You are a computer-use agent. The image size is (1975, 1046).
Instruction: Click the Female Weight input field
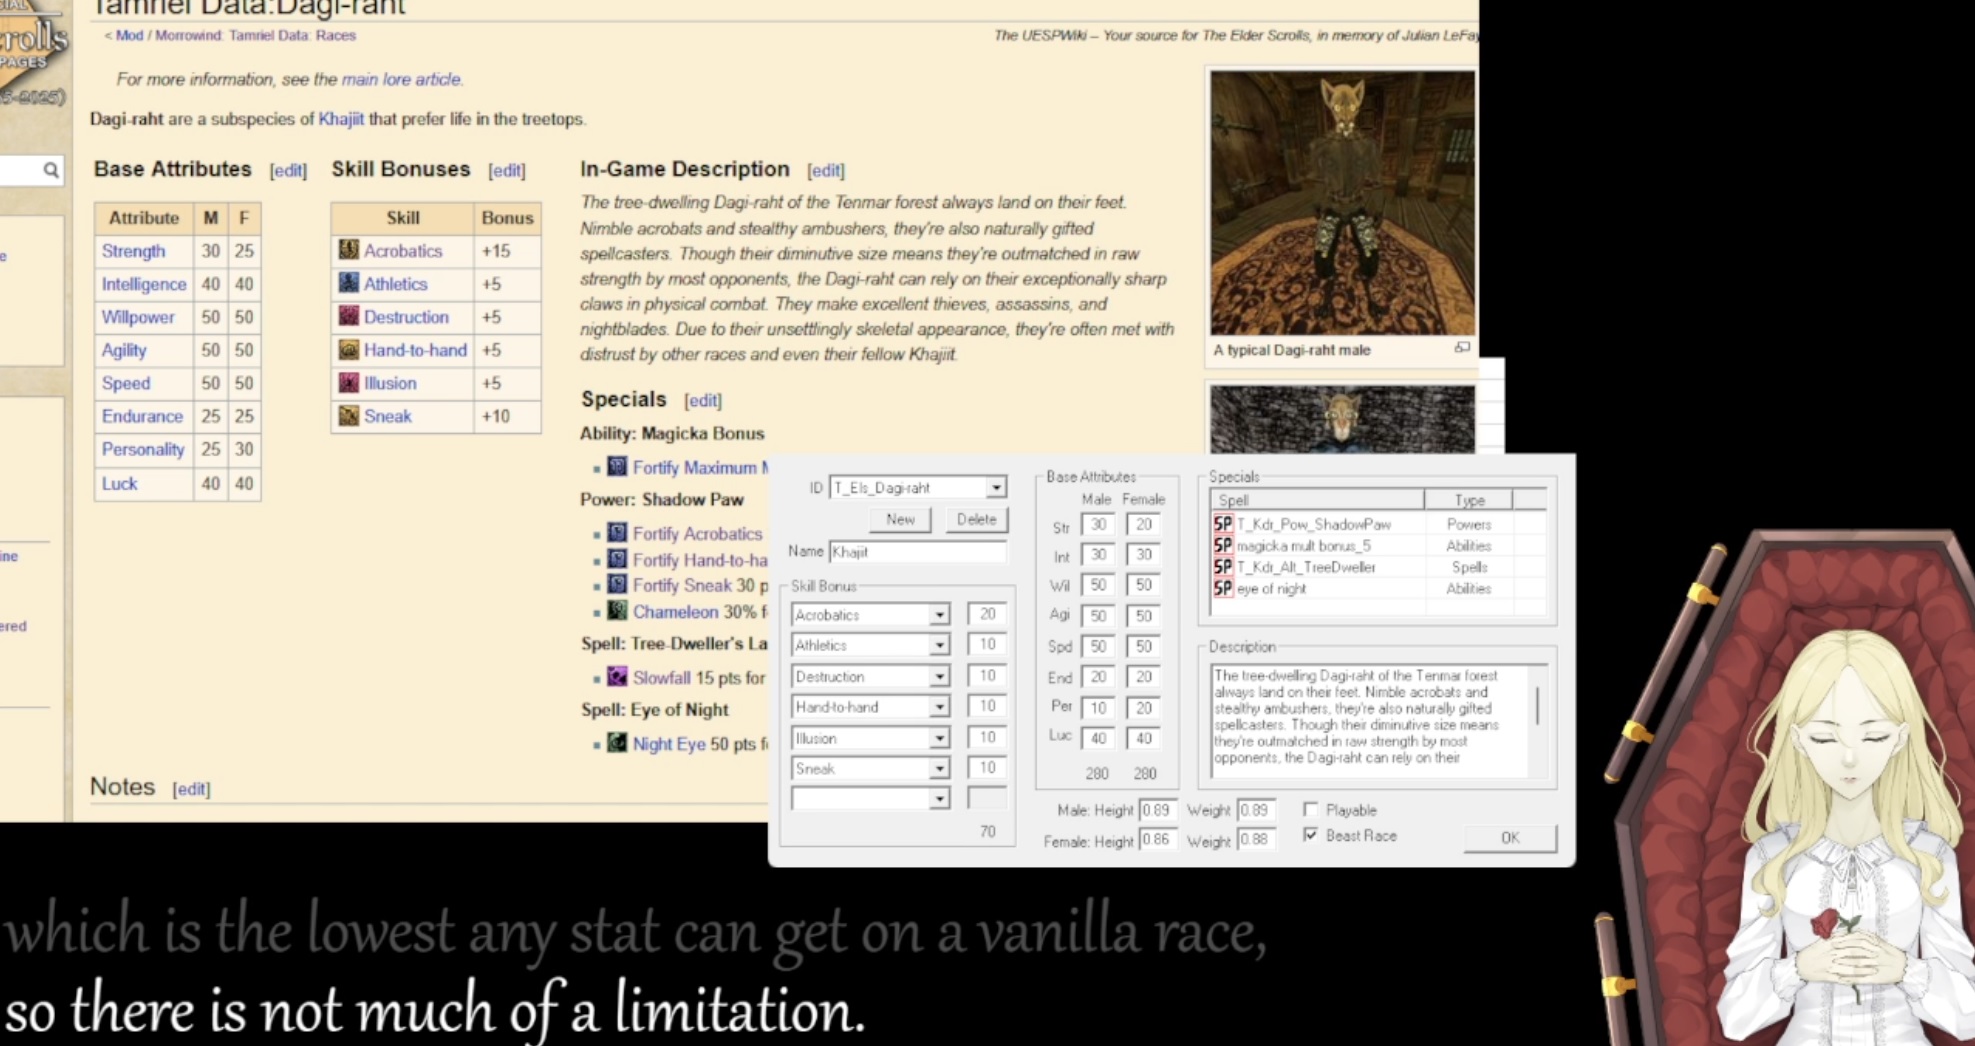[1254, 840]
